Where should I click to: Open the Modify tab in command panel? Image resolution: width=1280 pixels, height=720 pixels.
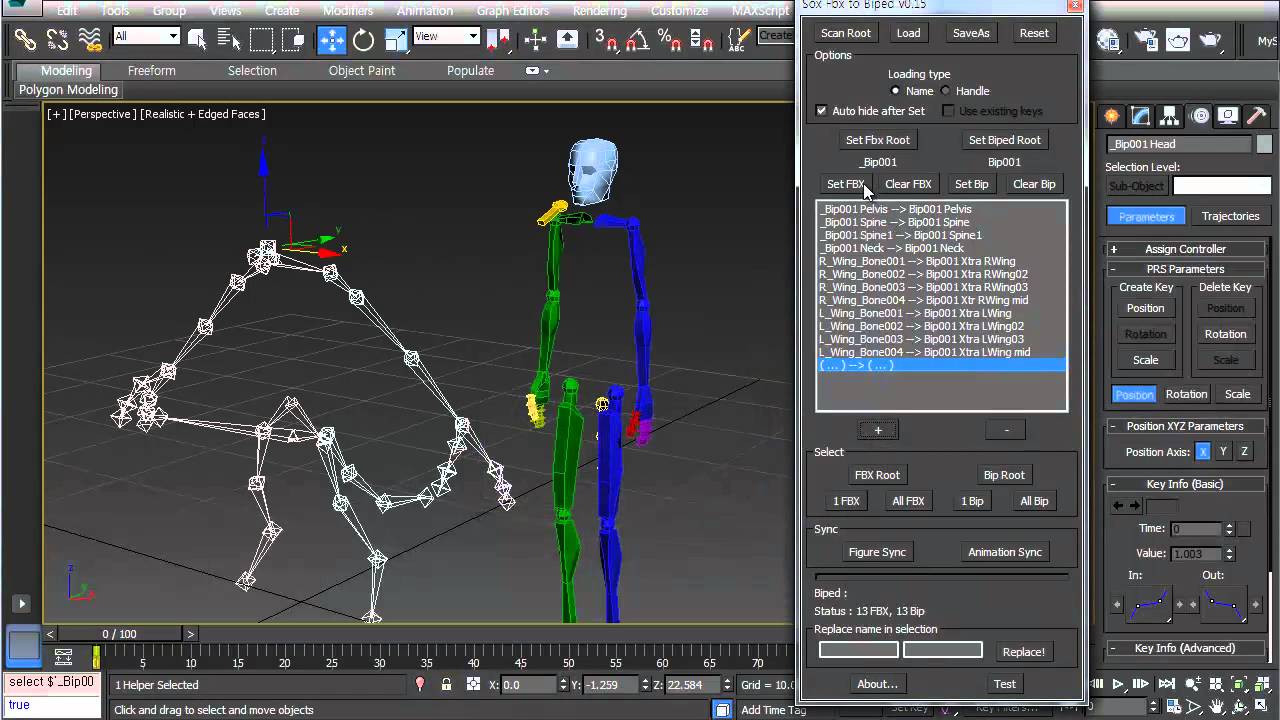point(1141,115)
